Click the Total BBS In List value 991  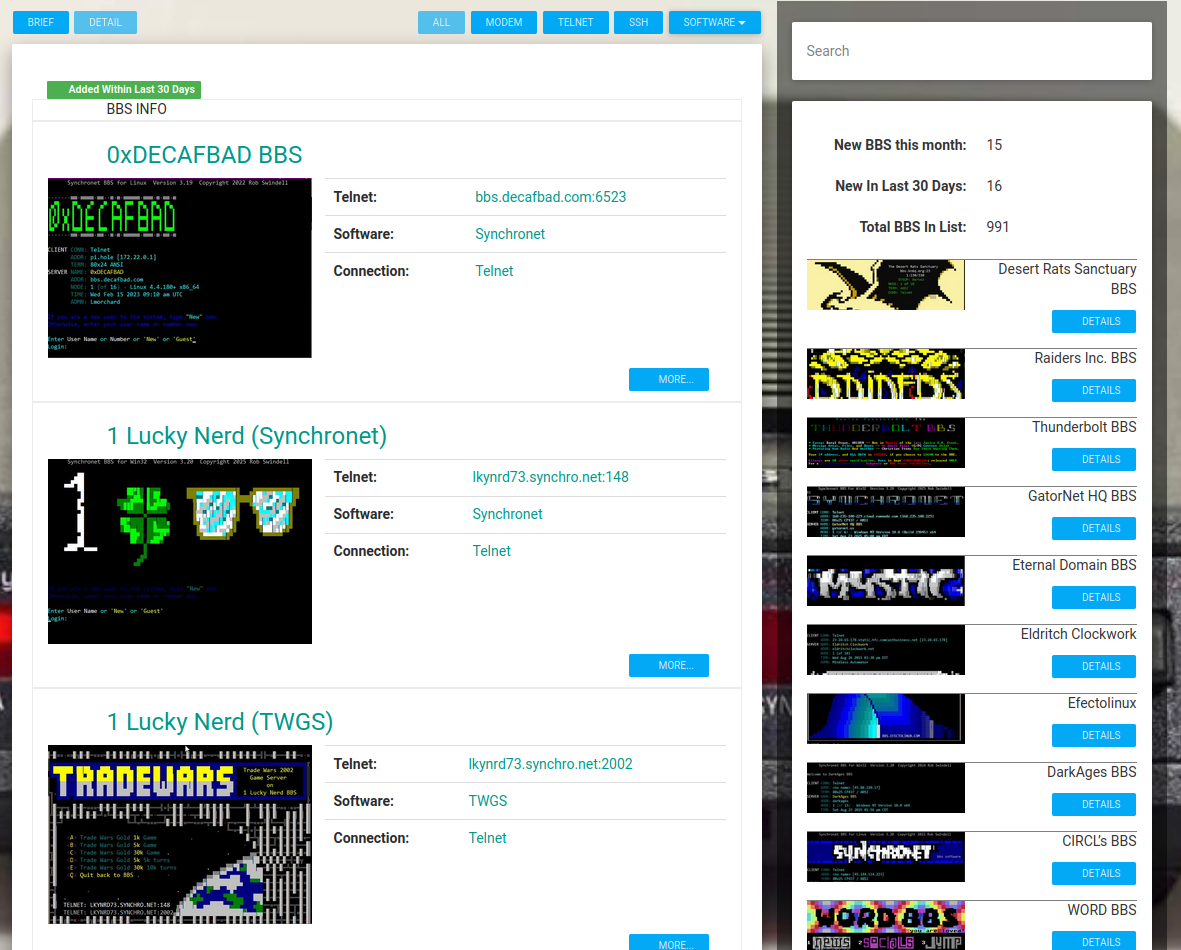tap(998, 227)
